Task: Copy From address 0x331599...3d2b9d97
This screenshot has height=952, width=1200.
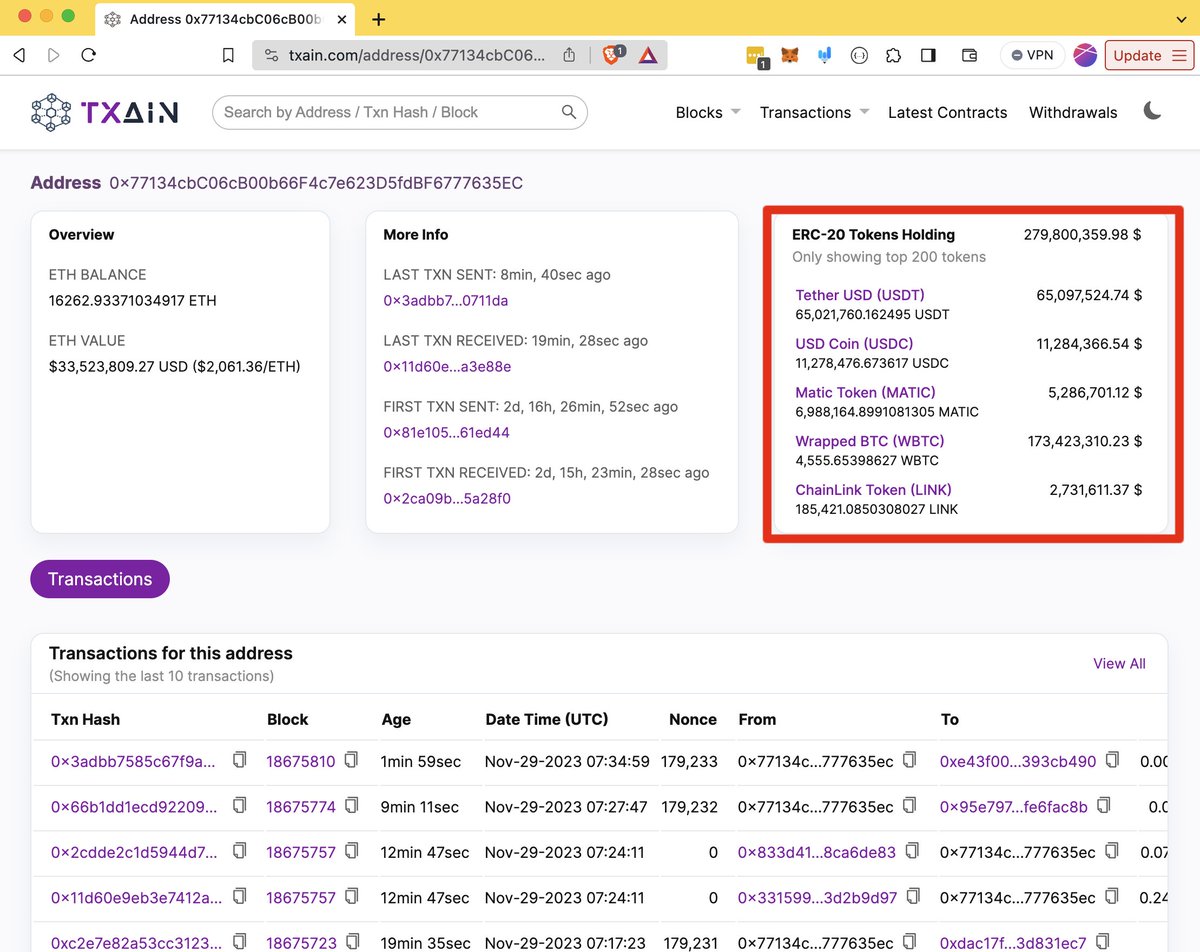Action: click(913, 897)
